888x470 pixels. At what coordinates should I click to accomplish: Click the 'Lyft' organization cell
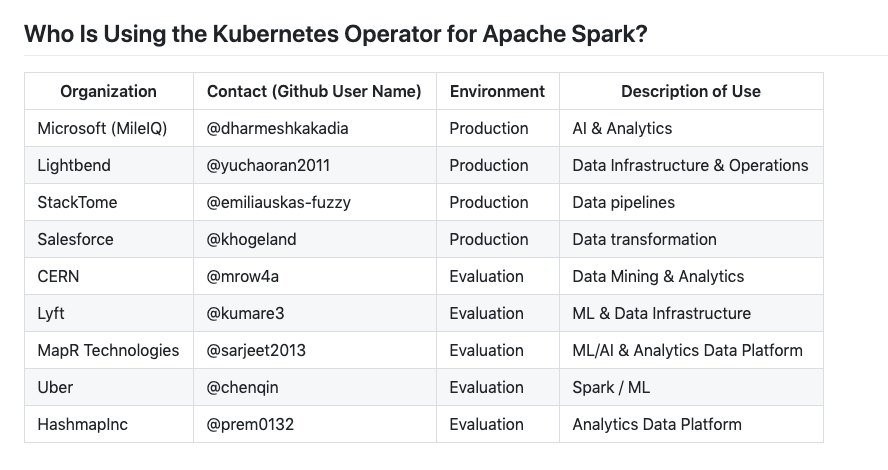point(109,313)
